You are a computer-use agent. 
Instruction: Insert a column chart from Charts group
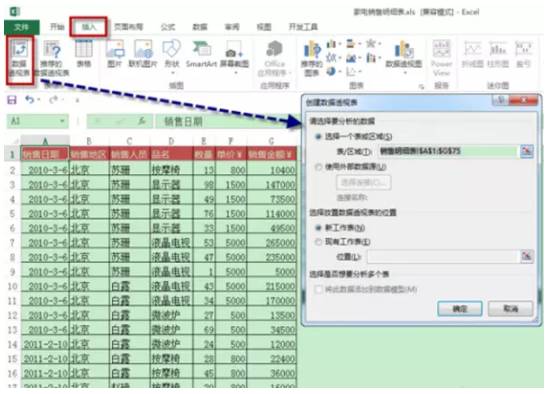pyautogui.click(x=331, y=44)
